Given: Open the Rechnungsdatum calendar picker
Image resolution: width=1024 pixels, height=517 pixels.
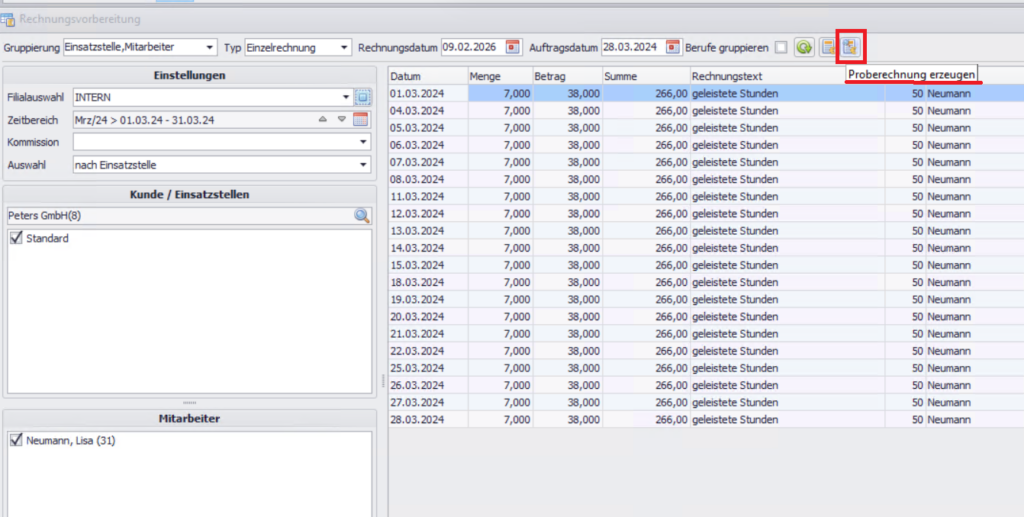Looking at the screenshot, I should pos(513,47).
